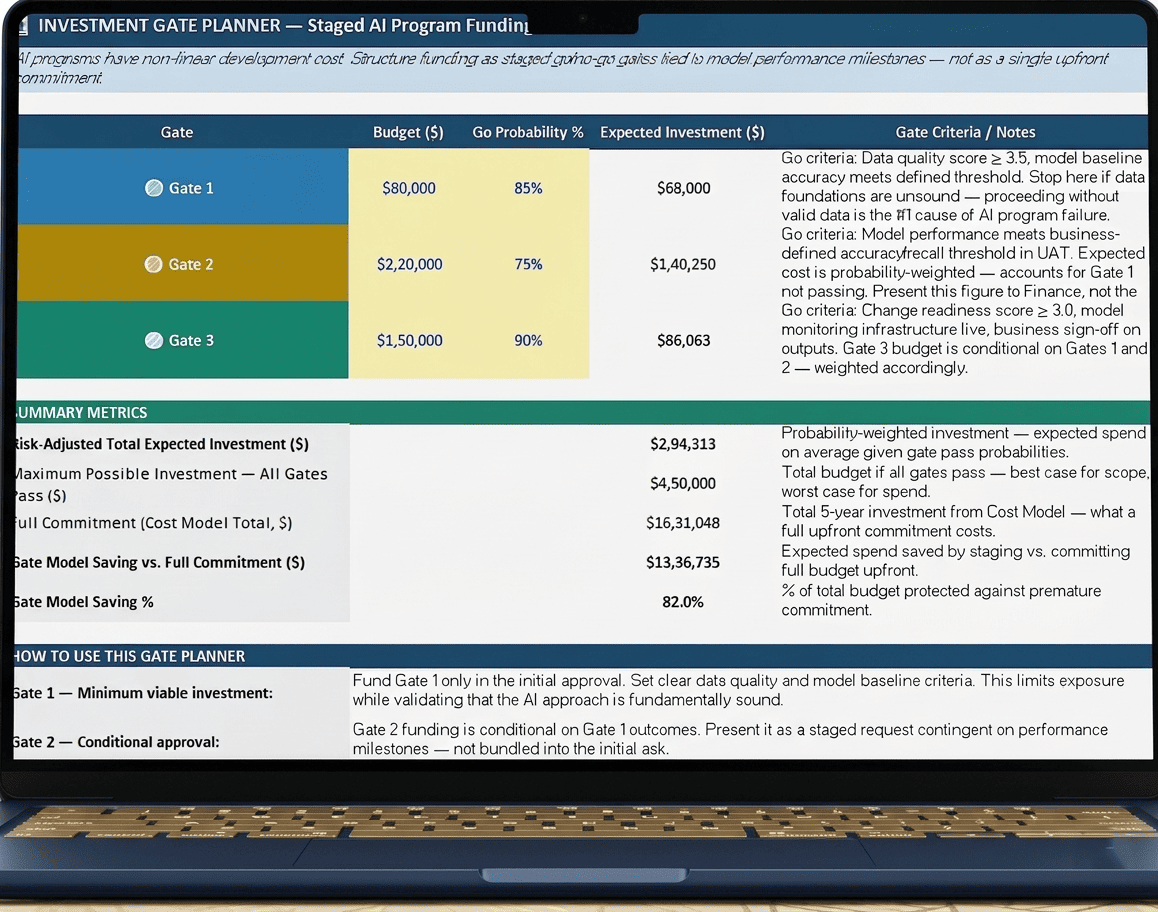Click the Total 5-year investment note

(958, 521)
